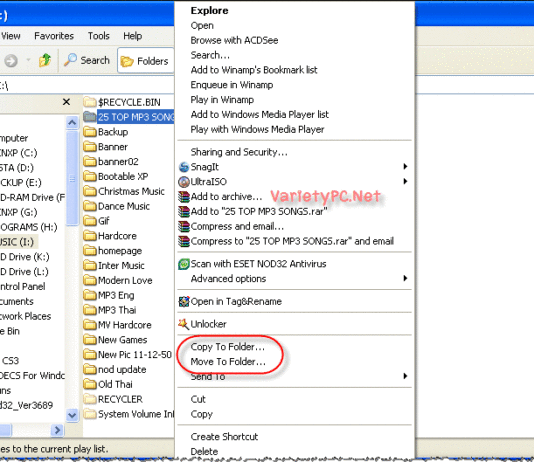This screenshot has height=462, width=534.
Task: Click the ESET NOD32 scan icon
Action: click(x=184, y=264)
